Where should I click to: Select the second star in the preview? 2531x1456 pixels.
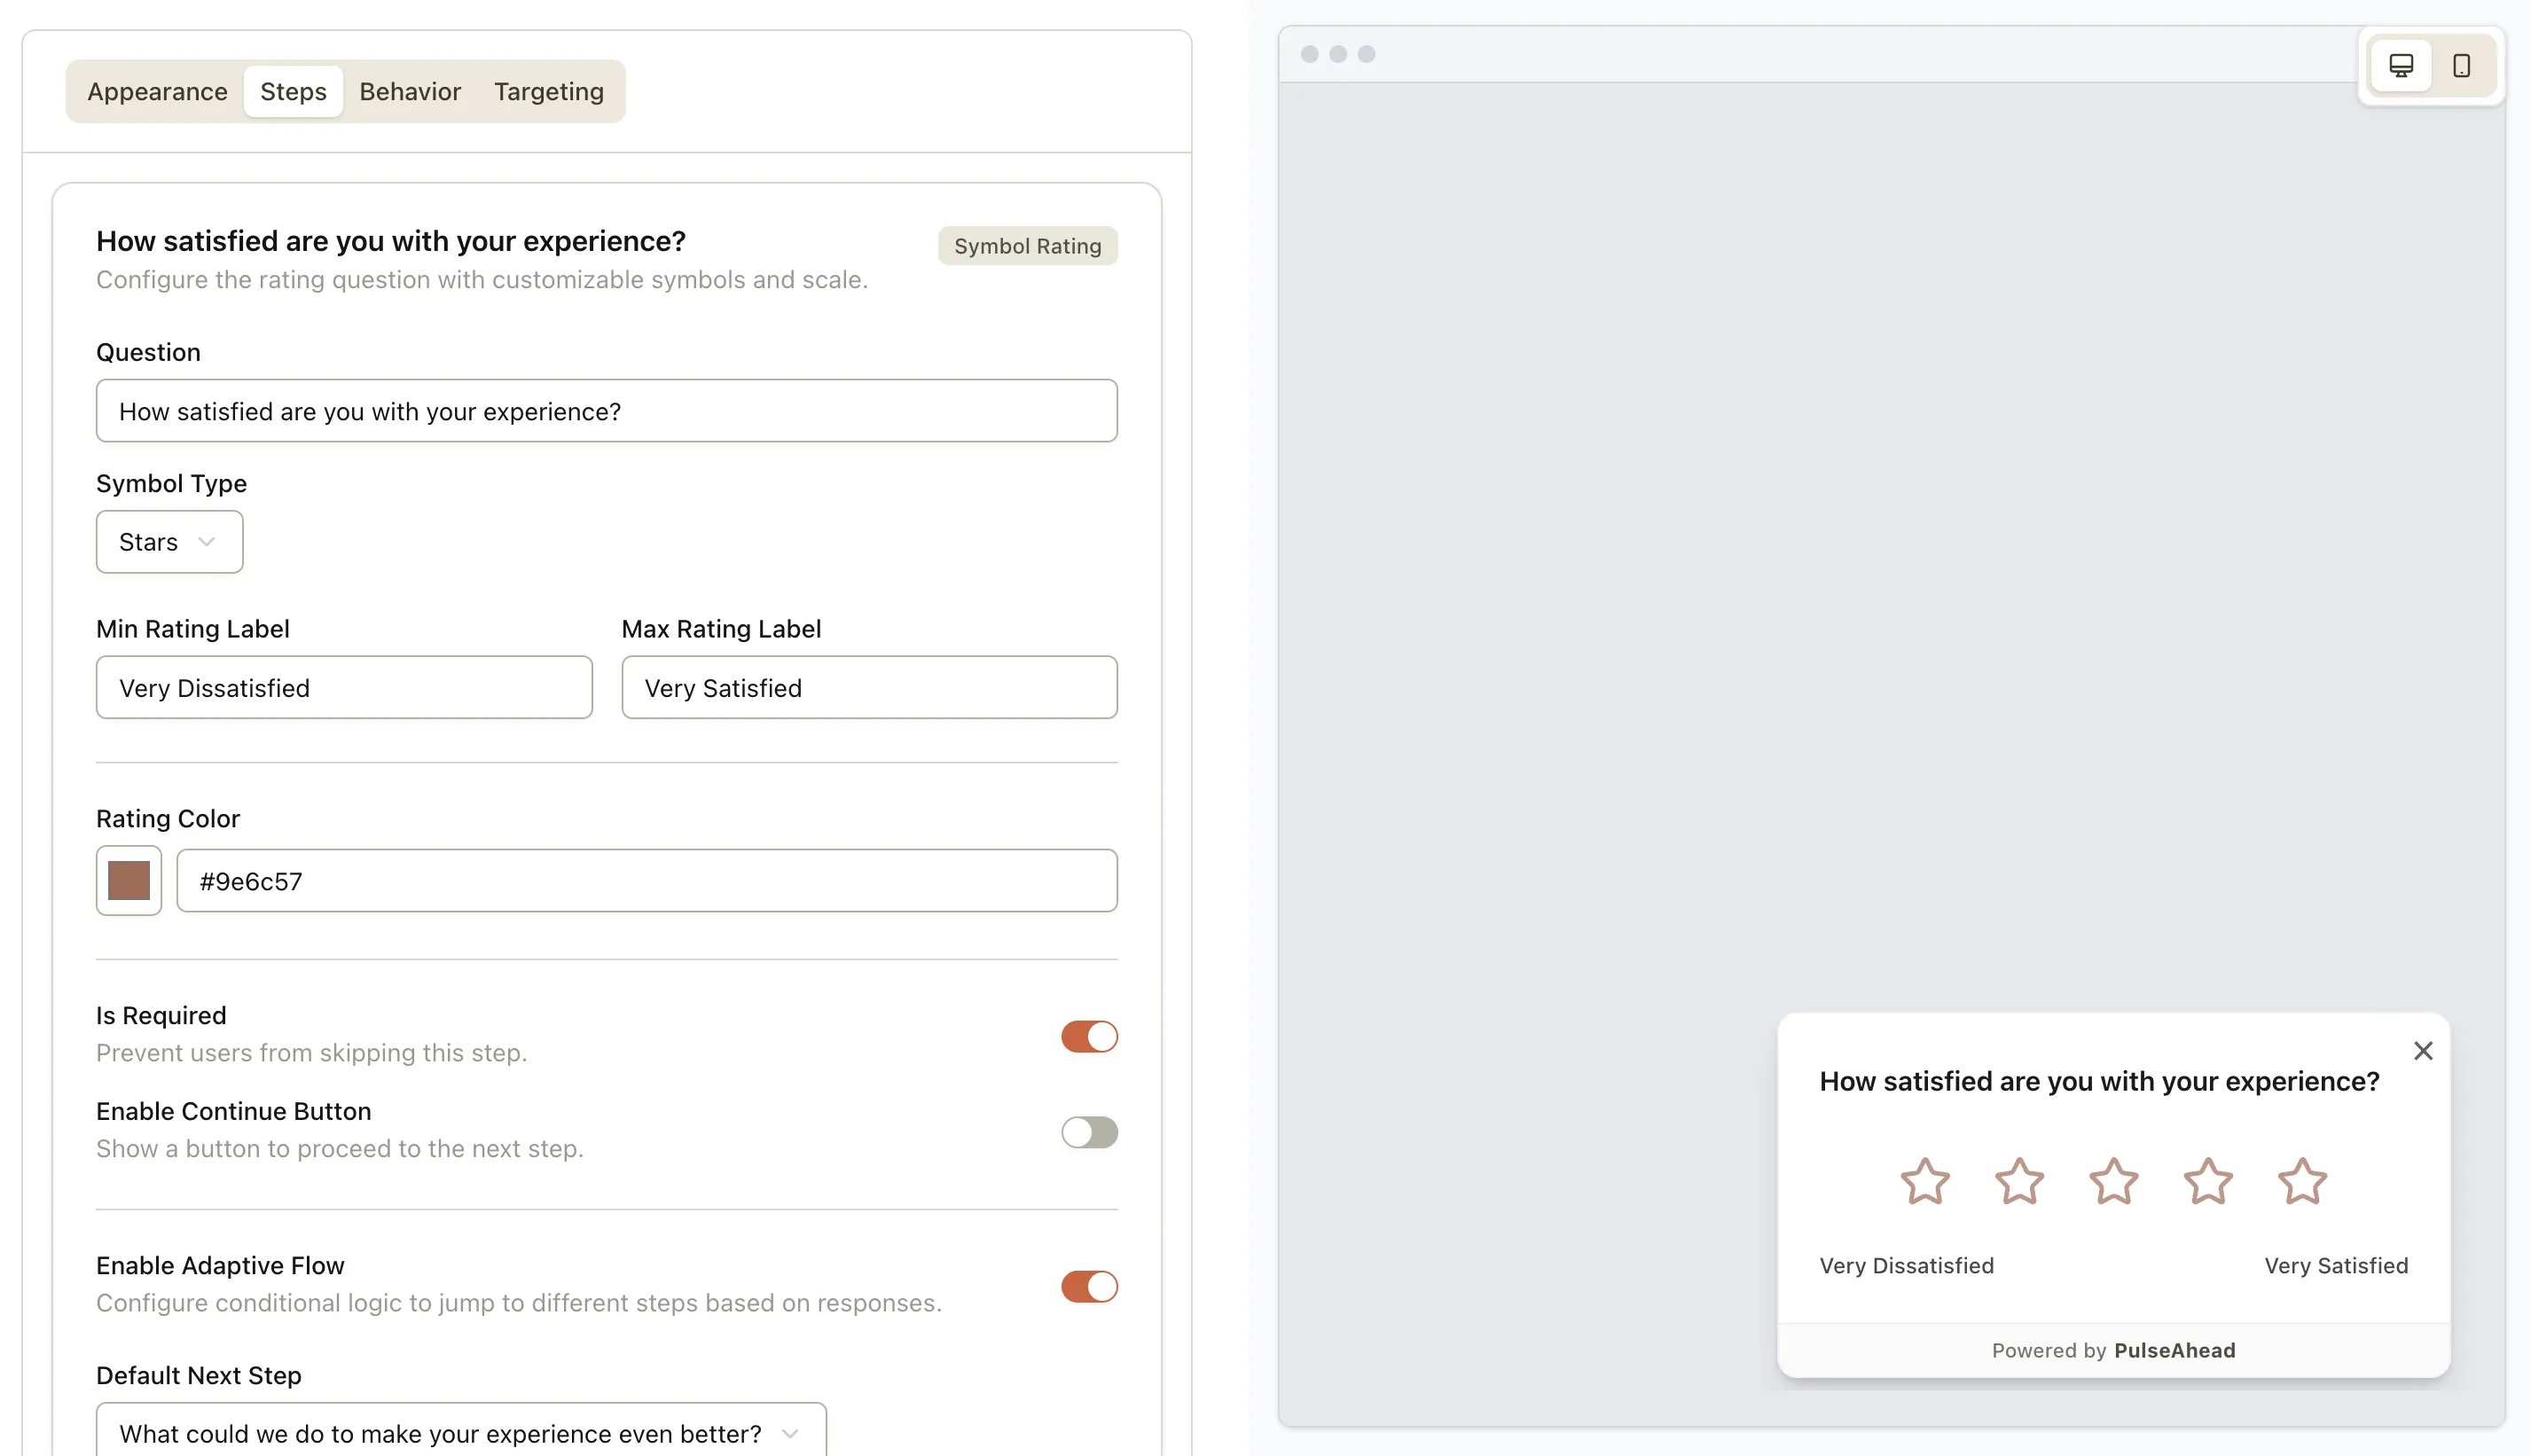pos(2018,1182)
